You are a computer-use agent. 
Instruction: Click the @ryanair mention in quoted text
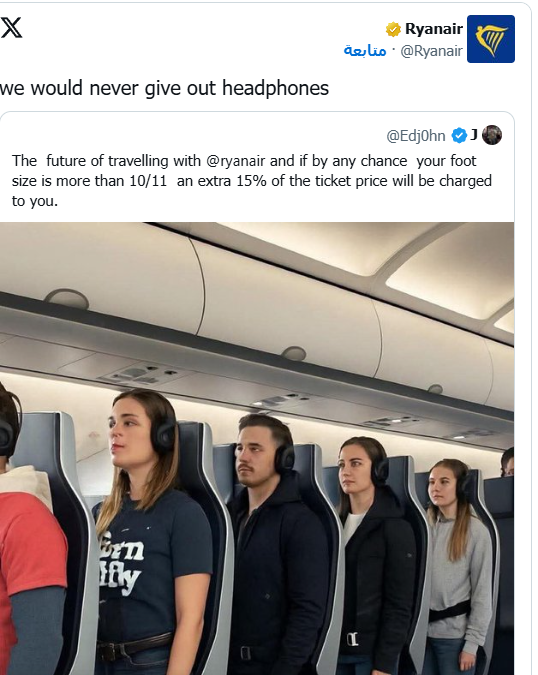pyautogui.click(x=235, y=161)
